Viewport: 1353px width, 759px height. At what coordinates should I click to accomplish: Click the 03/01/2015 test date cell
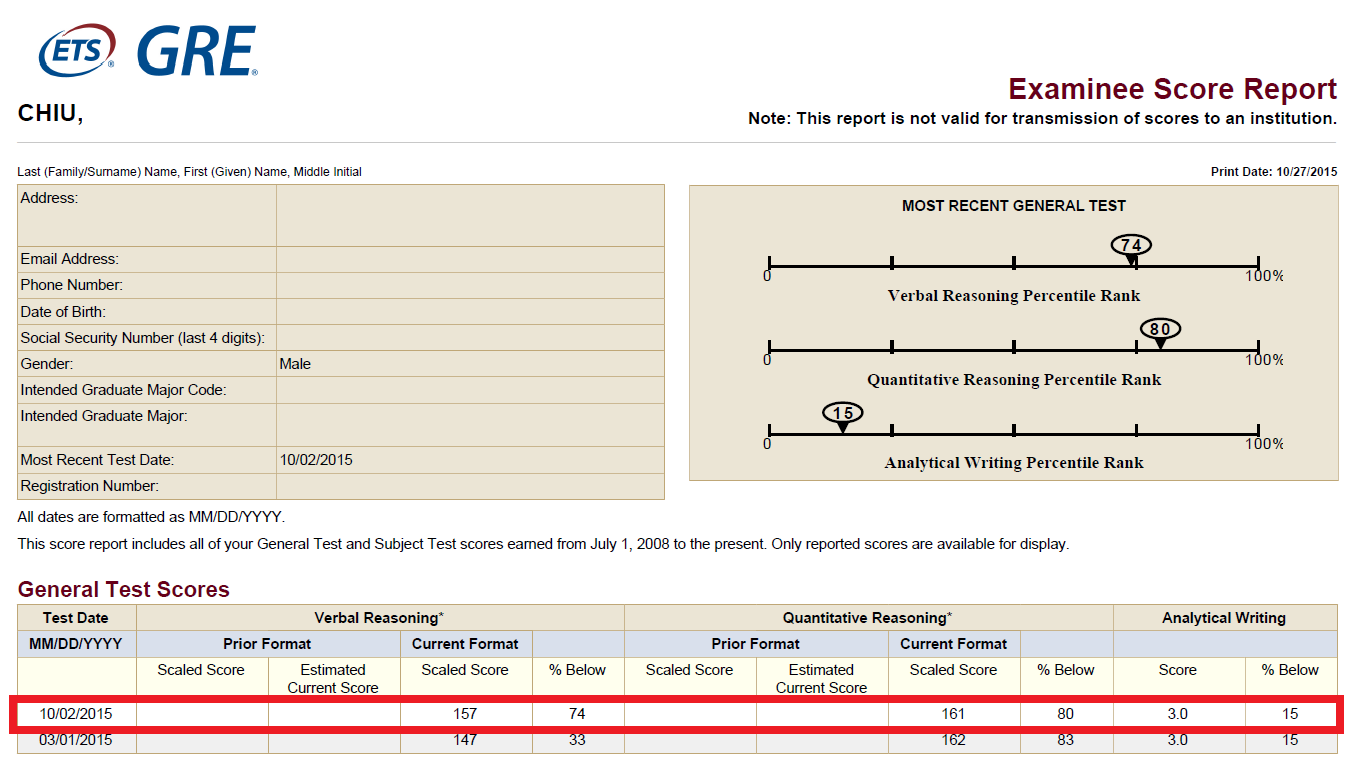tap(76, 740)
